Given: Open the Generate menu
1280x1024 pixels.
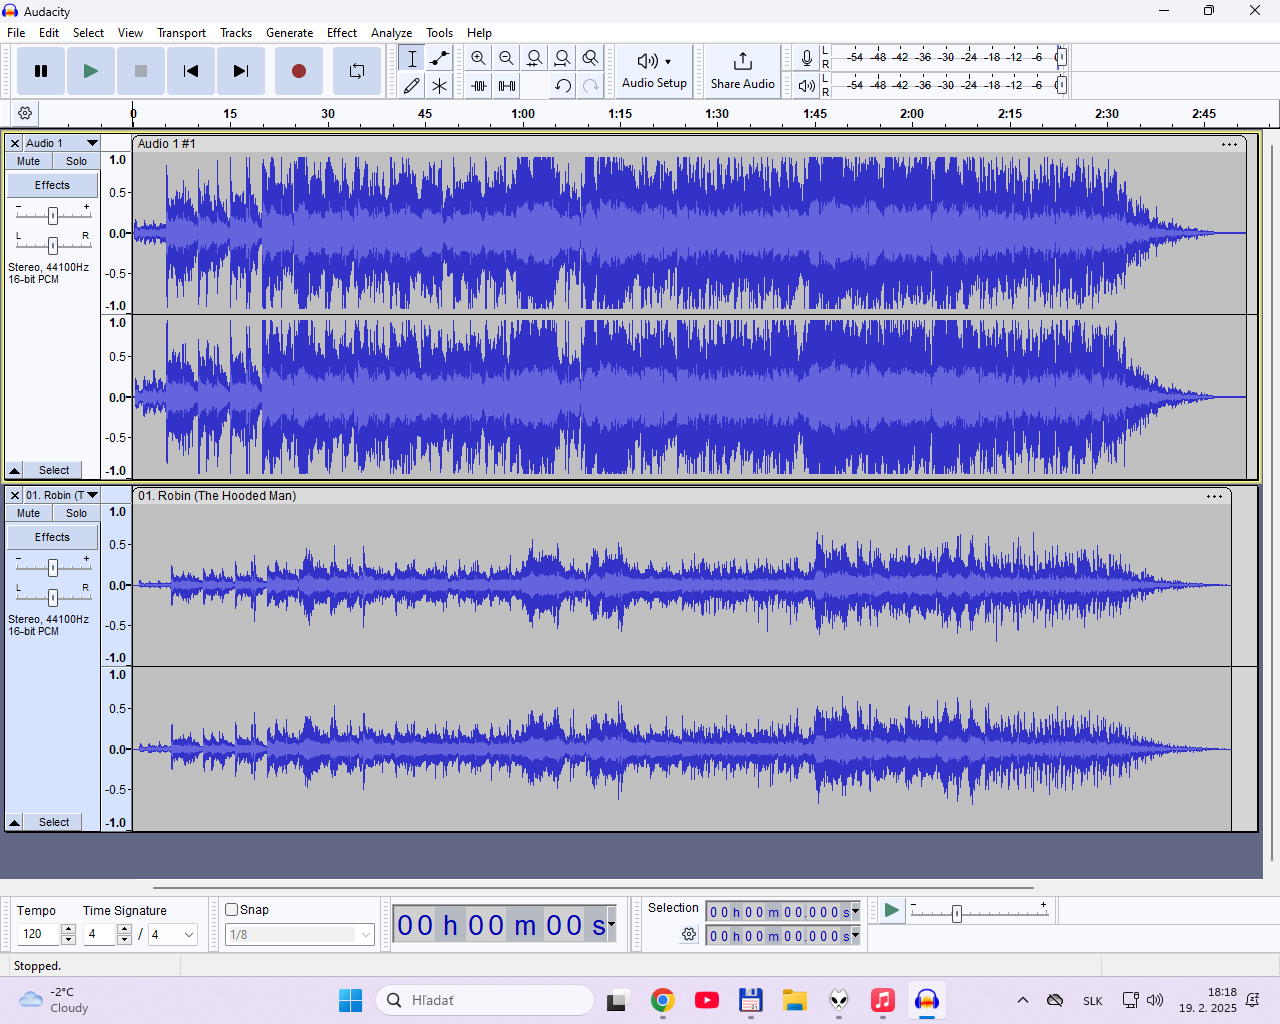Looking at the screenshot, I should tap(289, 33).
